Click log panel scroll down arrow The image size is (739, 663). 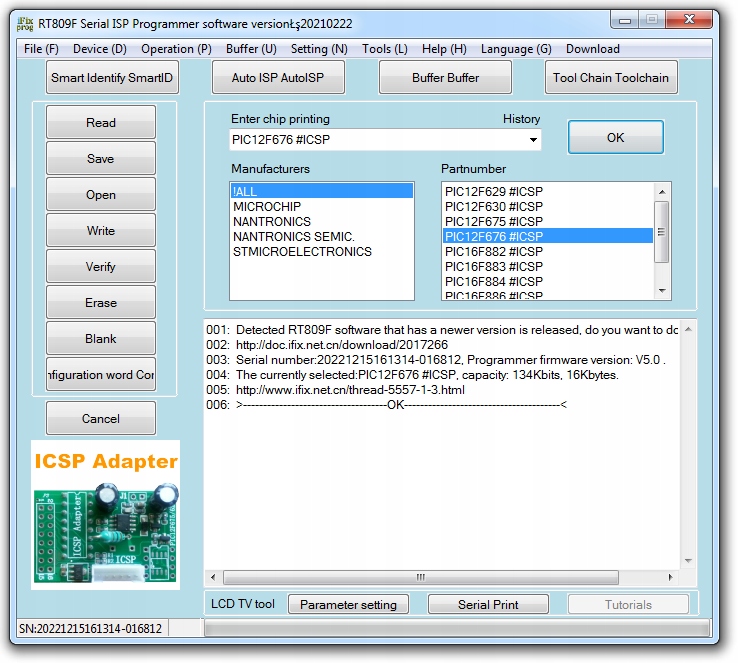coord(688,561)
